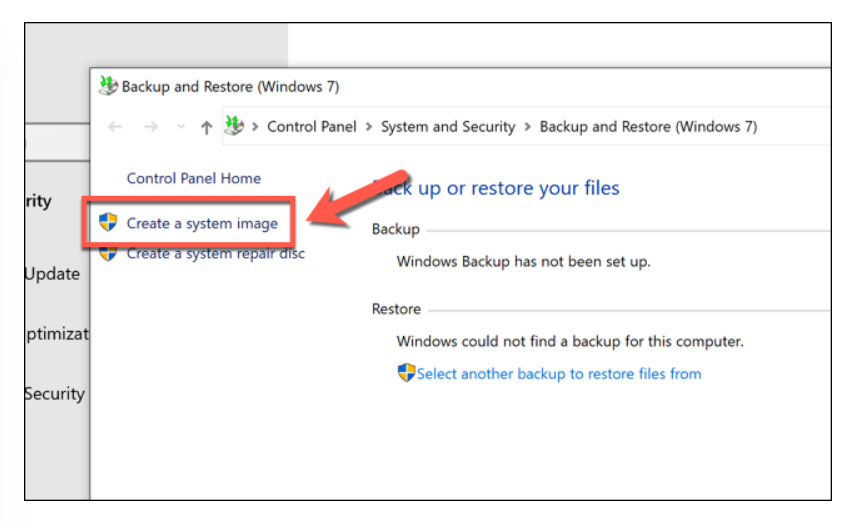Select System and Security in the breadcrumb
Screen dimensions: 852x523
click(x=448, y=127)
